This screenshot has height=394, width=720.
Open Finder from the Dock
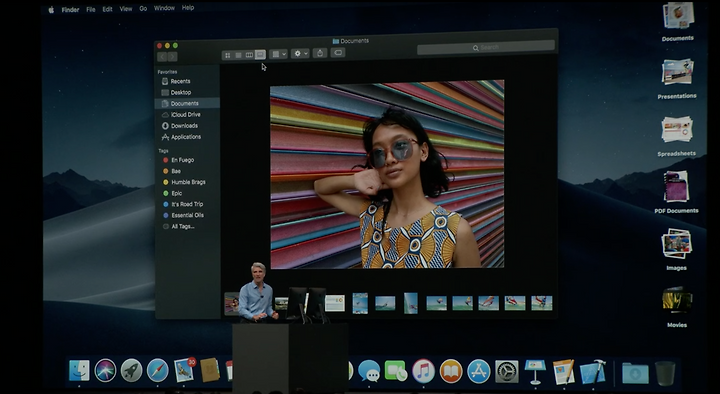79,371
